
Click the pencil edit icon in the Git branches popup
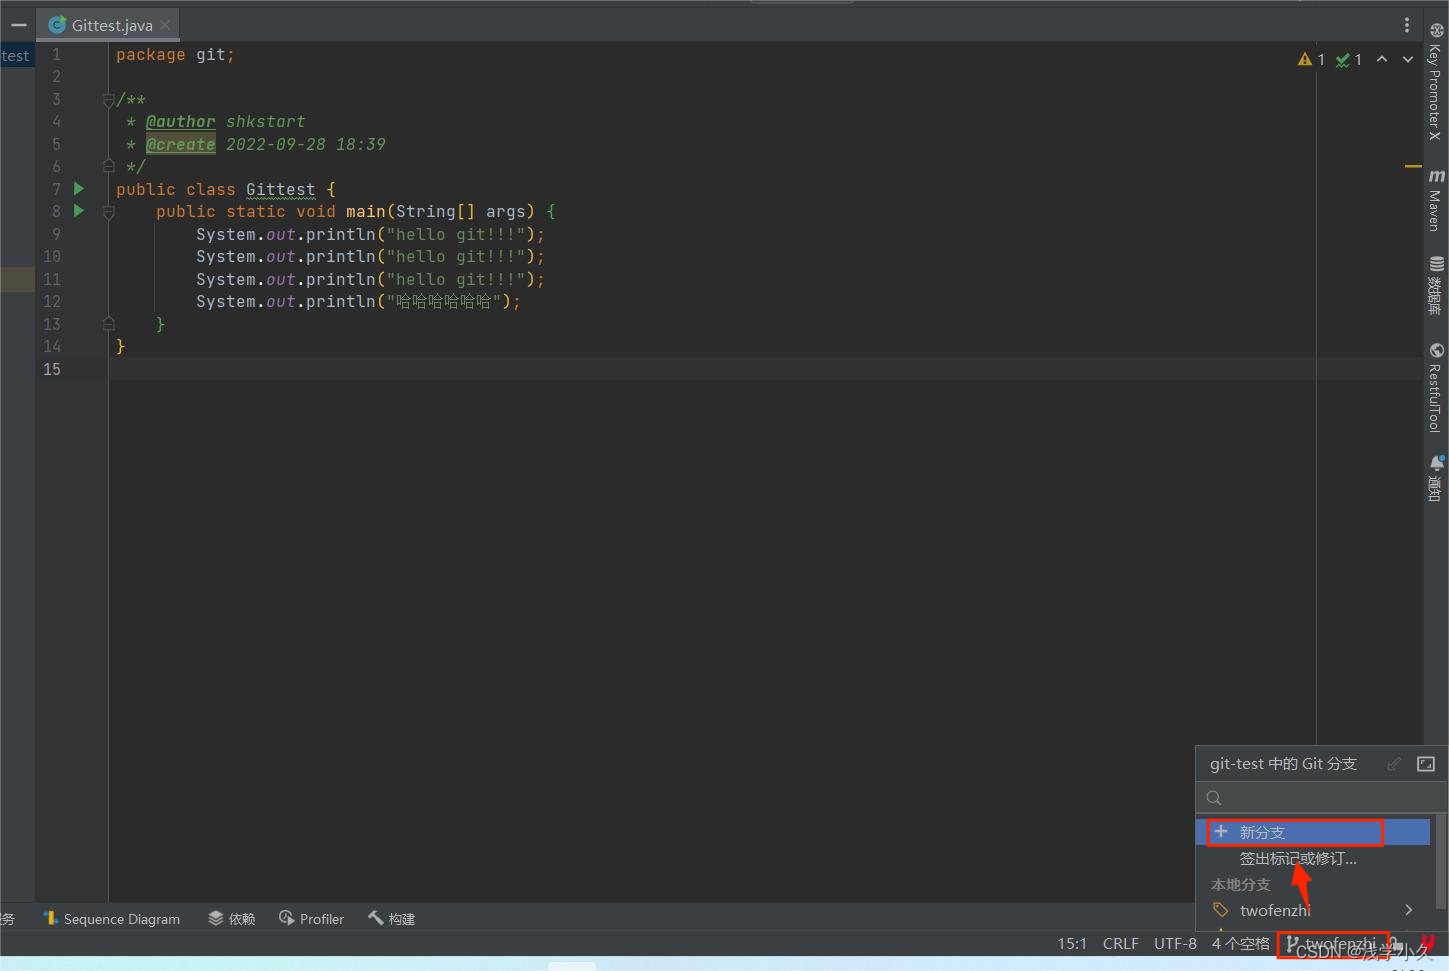coord(1394,764)
